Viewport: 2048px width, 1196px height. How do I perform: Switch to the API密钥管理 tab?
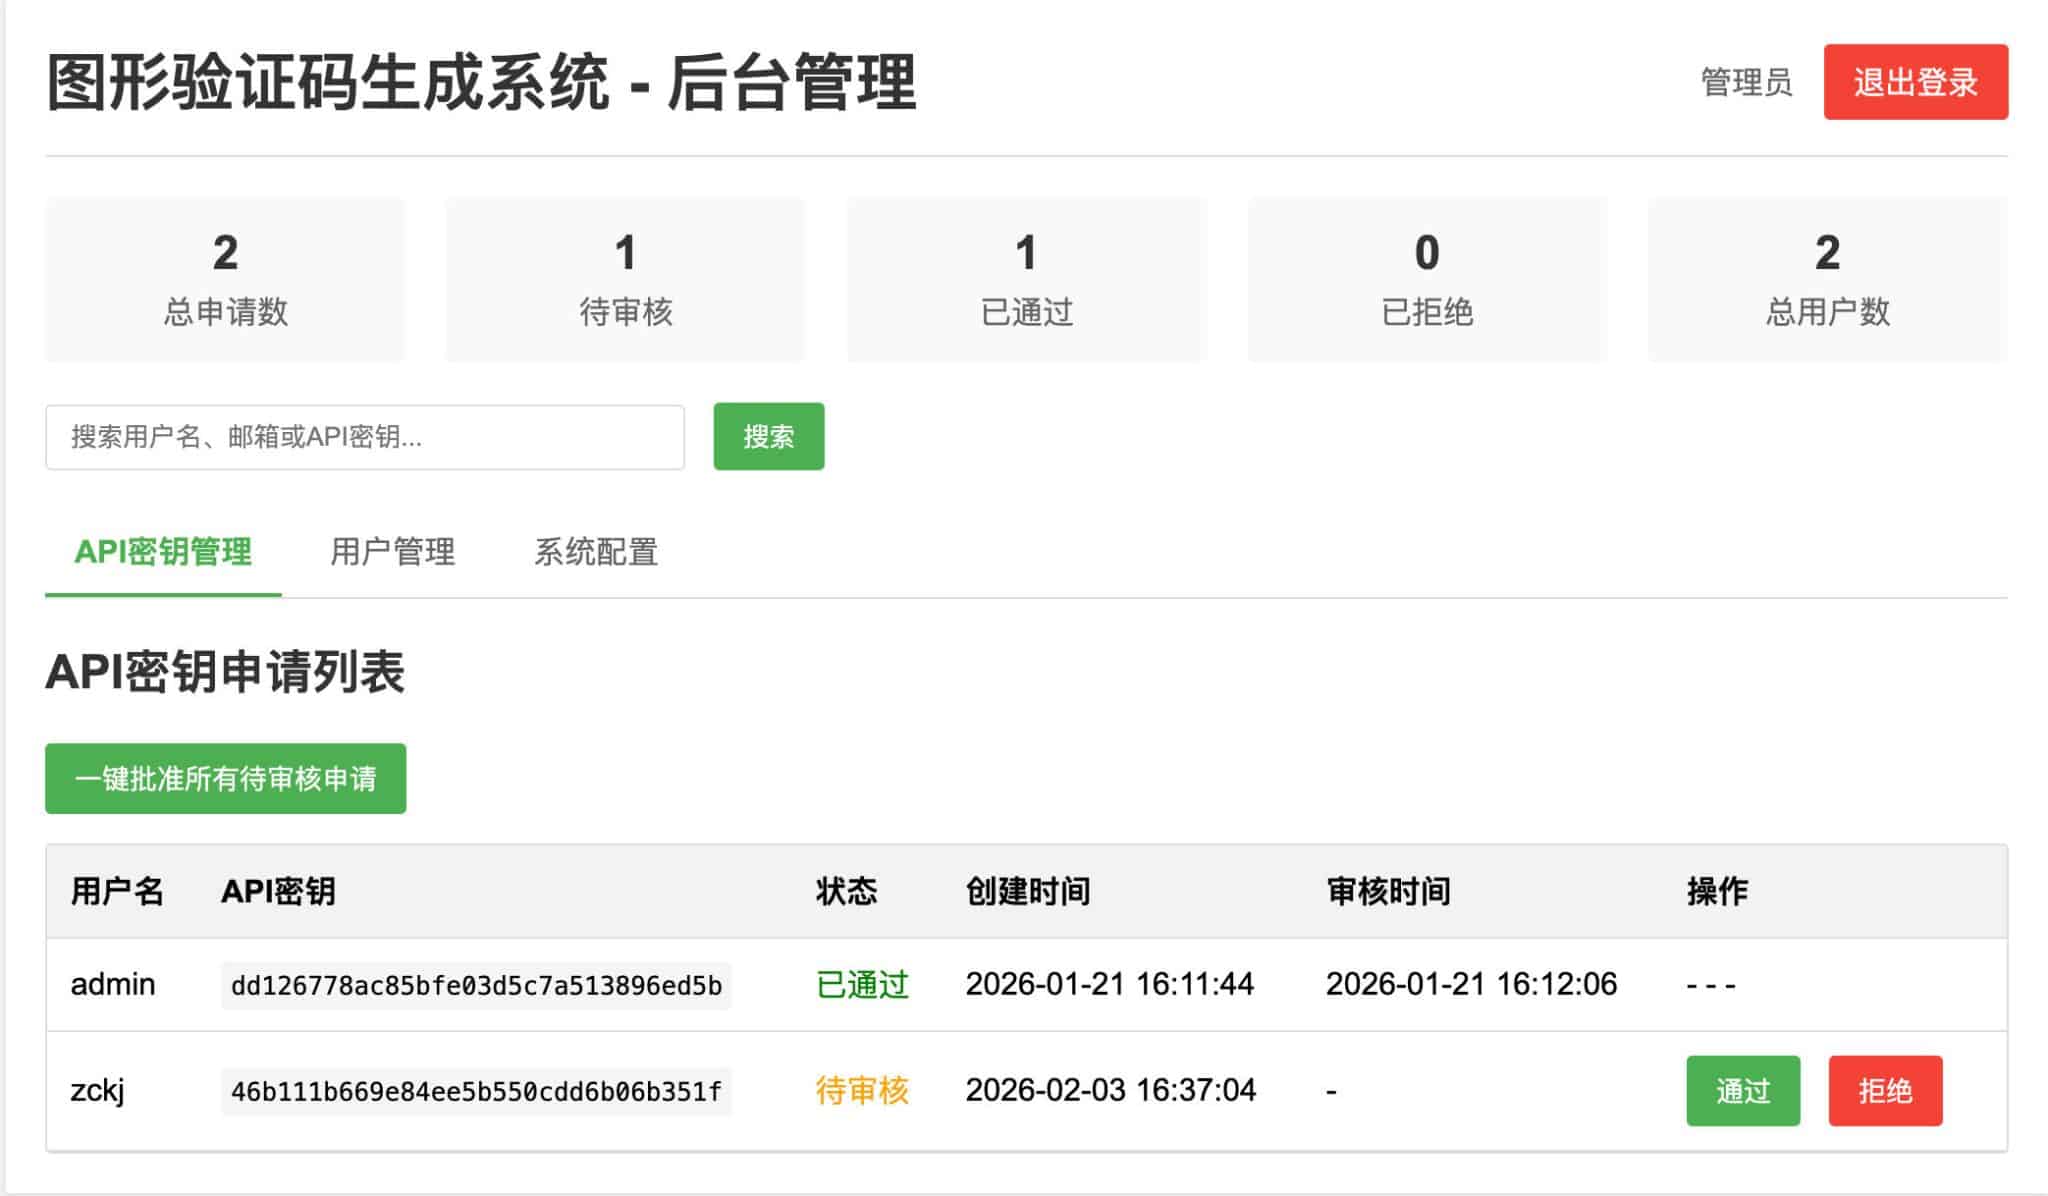pyautogui.click(x=163, y=552)
